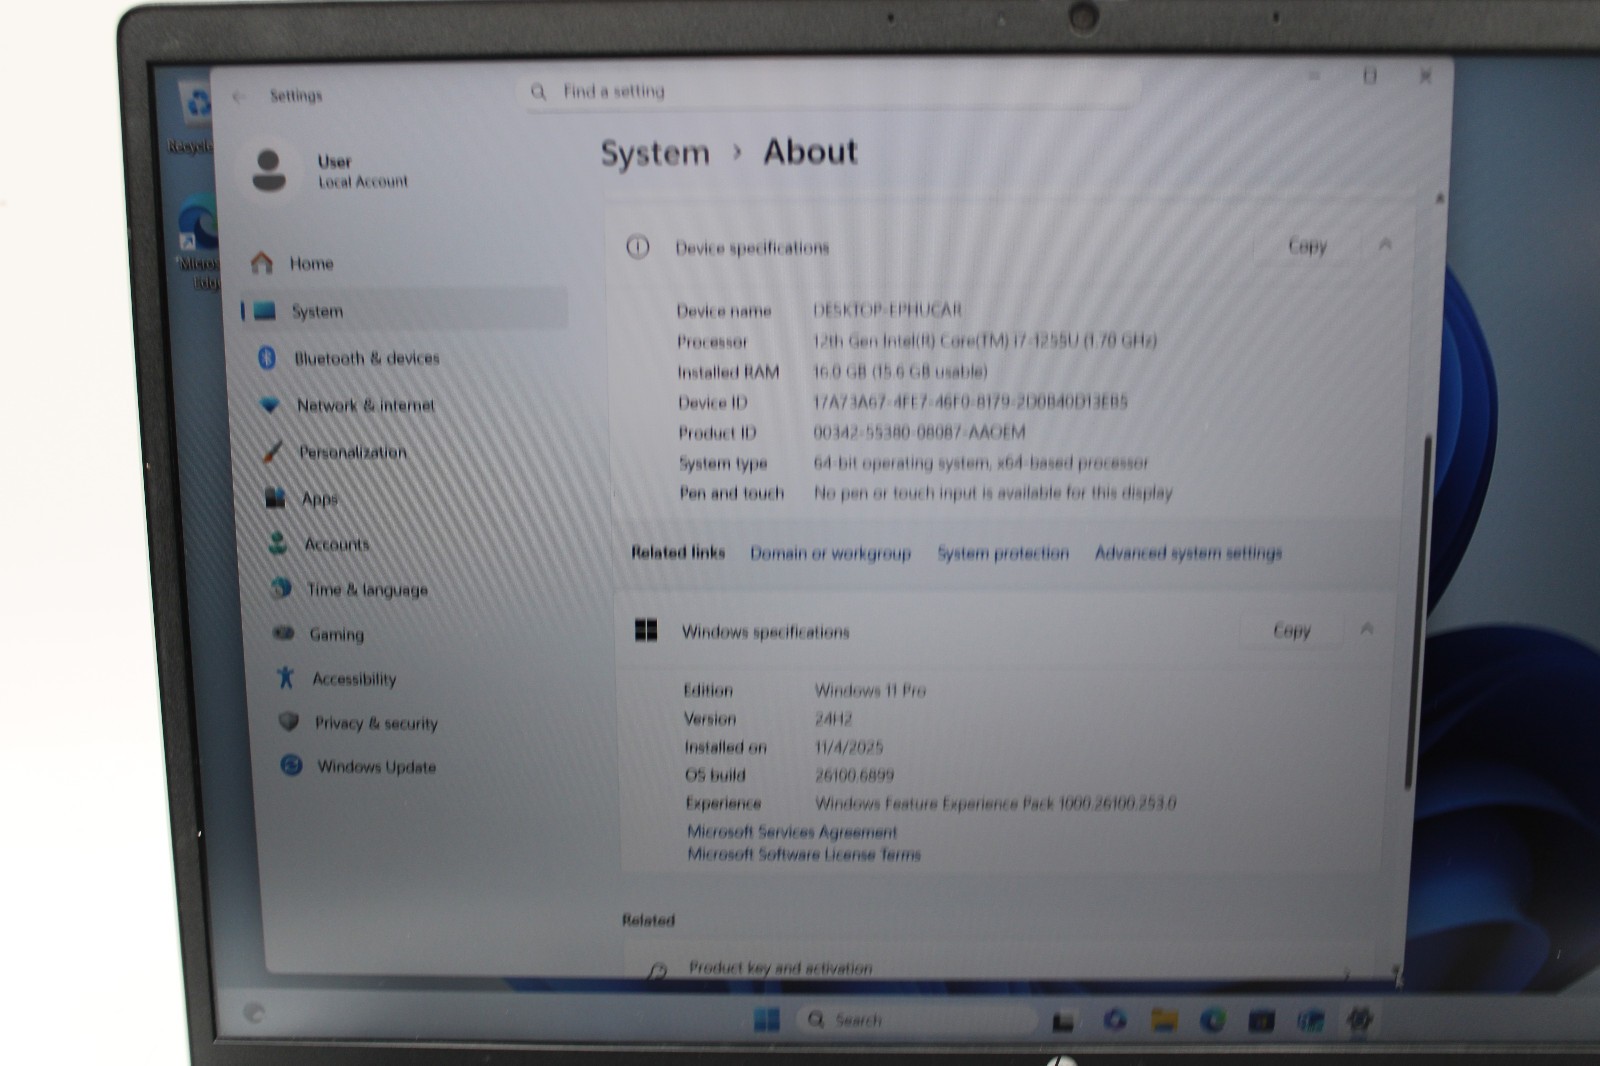This screenshot has width=1600, height=1066.
Task: Open Task View on the taskbar
Action: pyautogui.click(x=1063, y=1020)
